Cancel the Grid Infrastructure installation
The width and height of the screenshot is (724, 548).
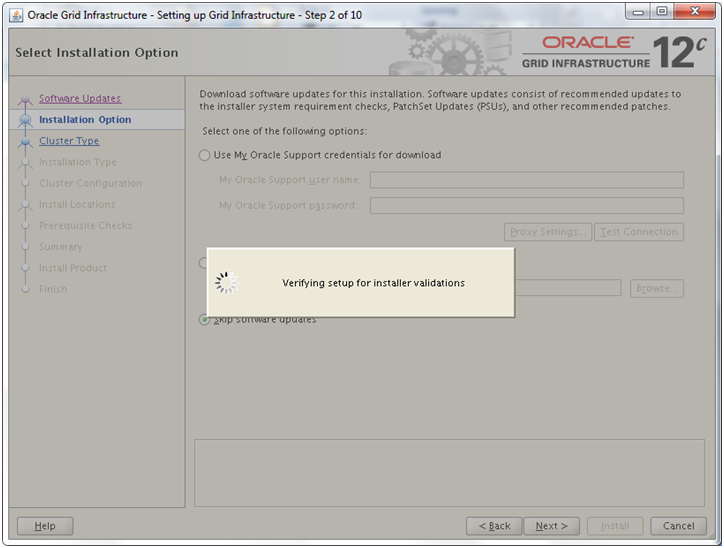pyautogui.click(x=678, y=526)
